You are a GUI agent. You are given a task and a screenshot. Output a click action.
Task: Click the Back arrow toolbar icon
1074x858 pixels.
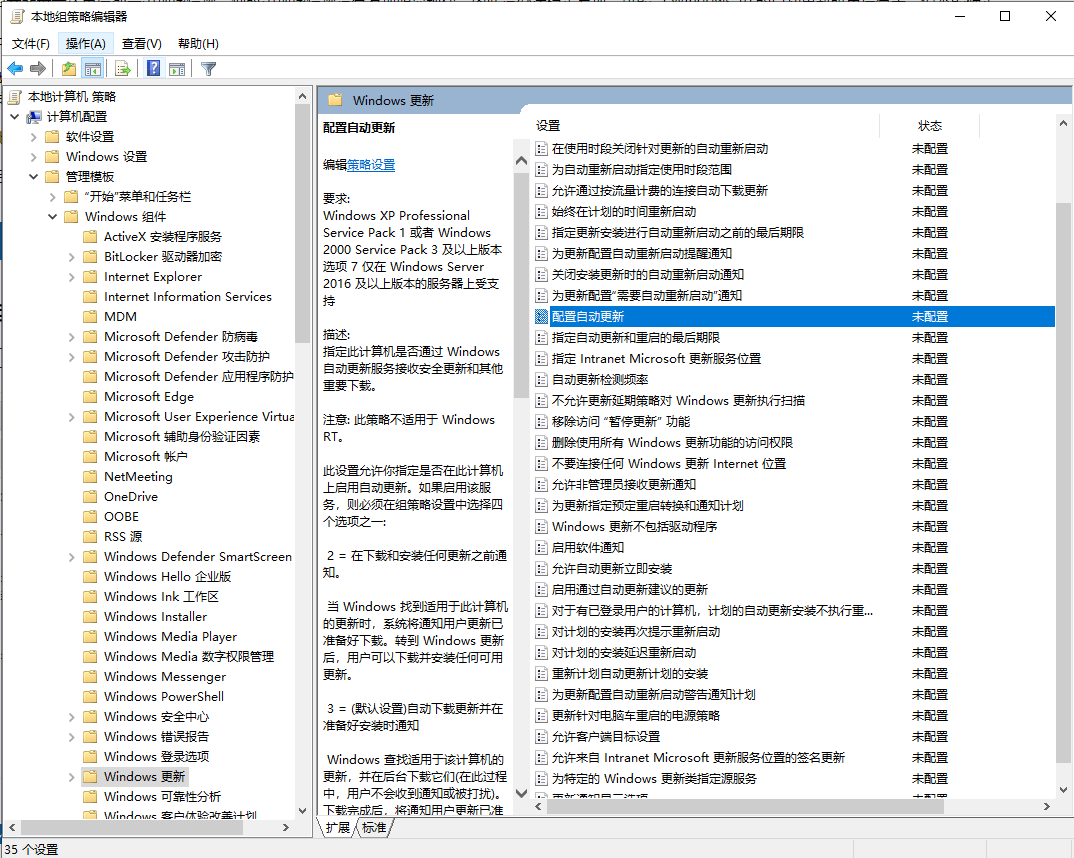pos(15,68)
